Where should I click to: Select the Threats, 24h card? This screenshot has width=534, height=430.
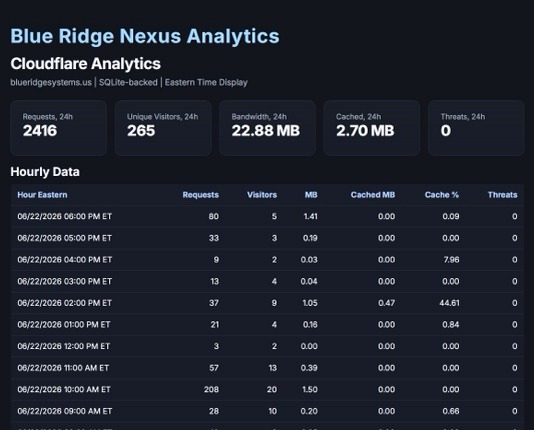(476, 128)
